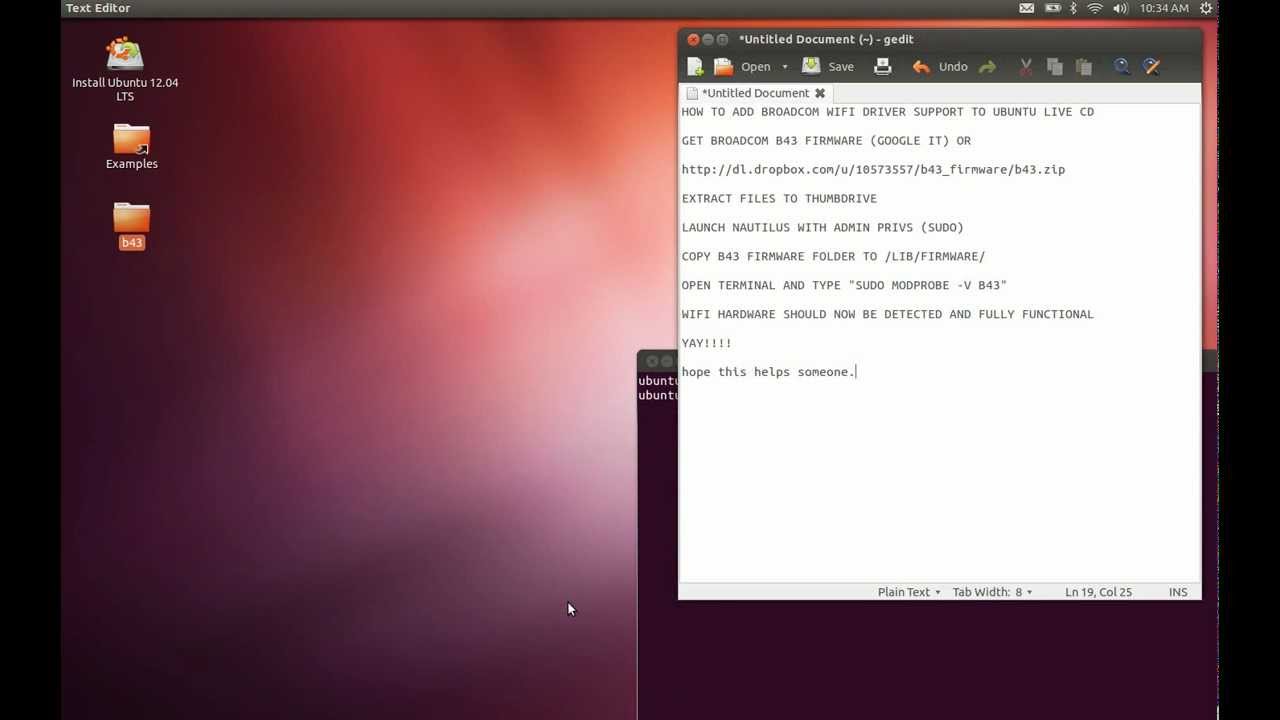Redo the last undone action

coord(987,67)
